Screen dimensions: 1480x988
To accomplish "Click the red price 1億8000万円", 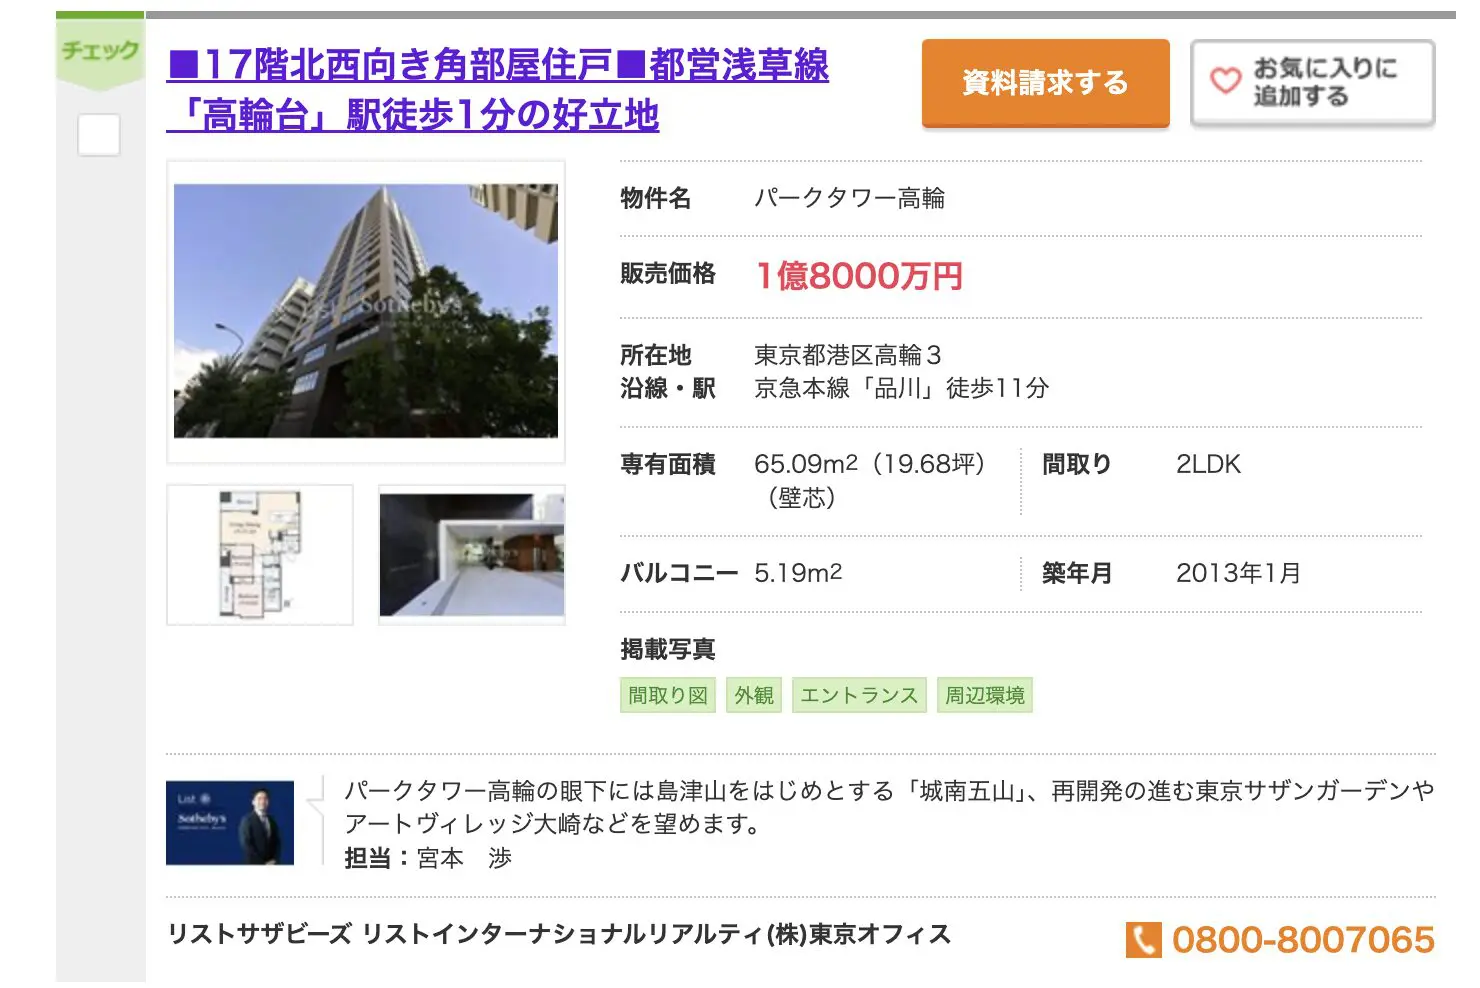I will 859,276.
